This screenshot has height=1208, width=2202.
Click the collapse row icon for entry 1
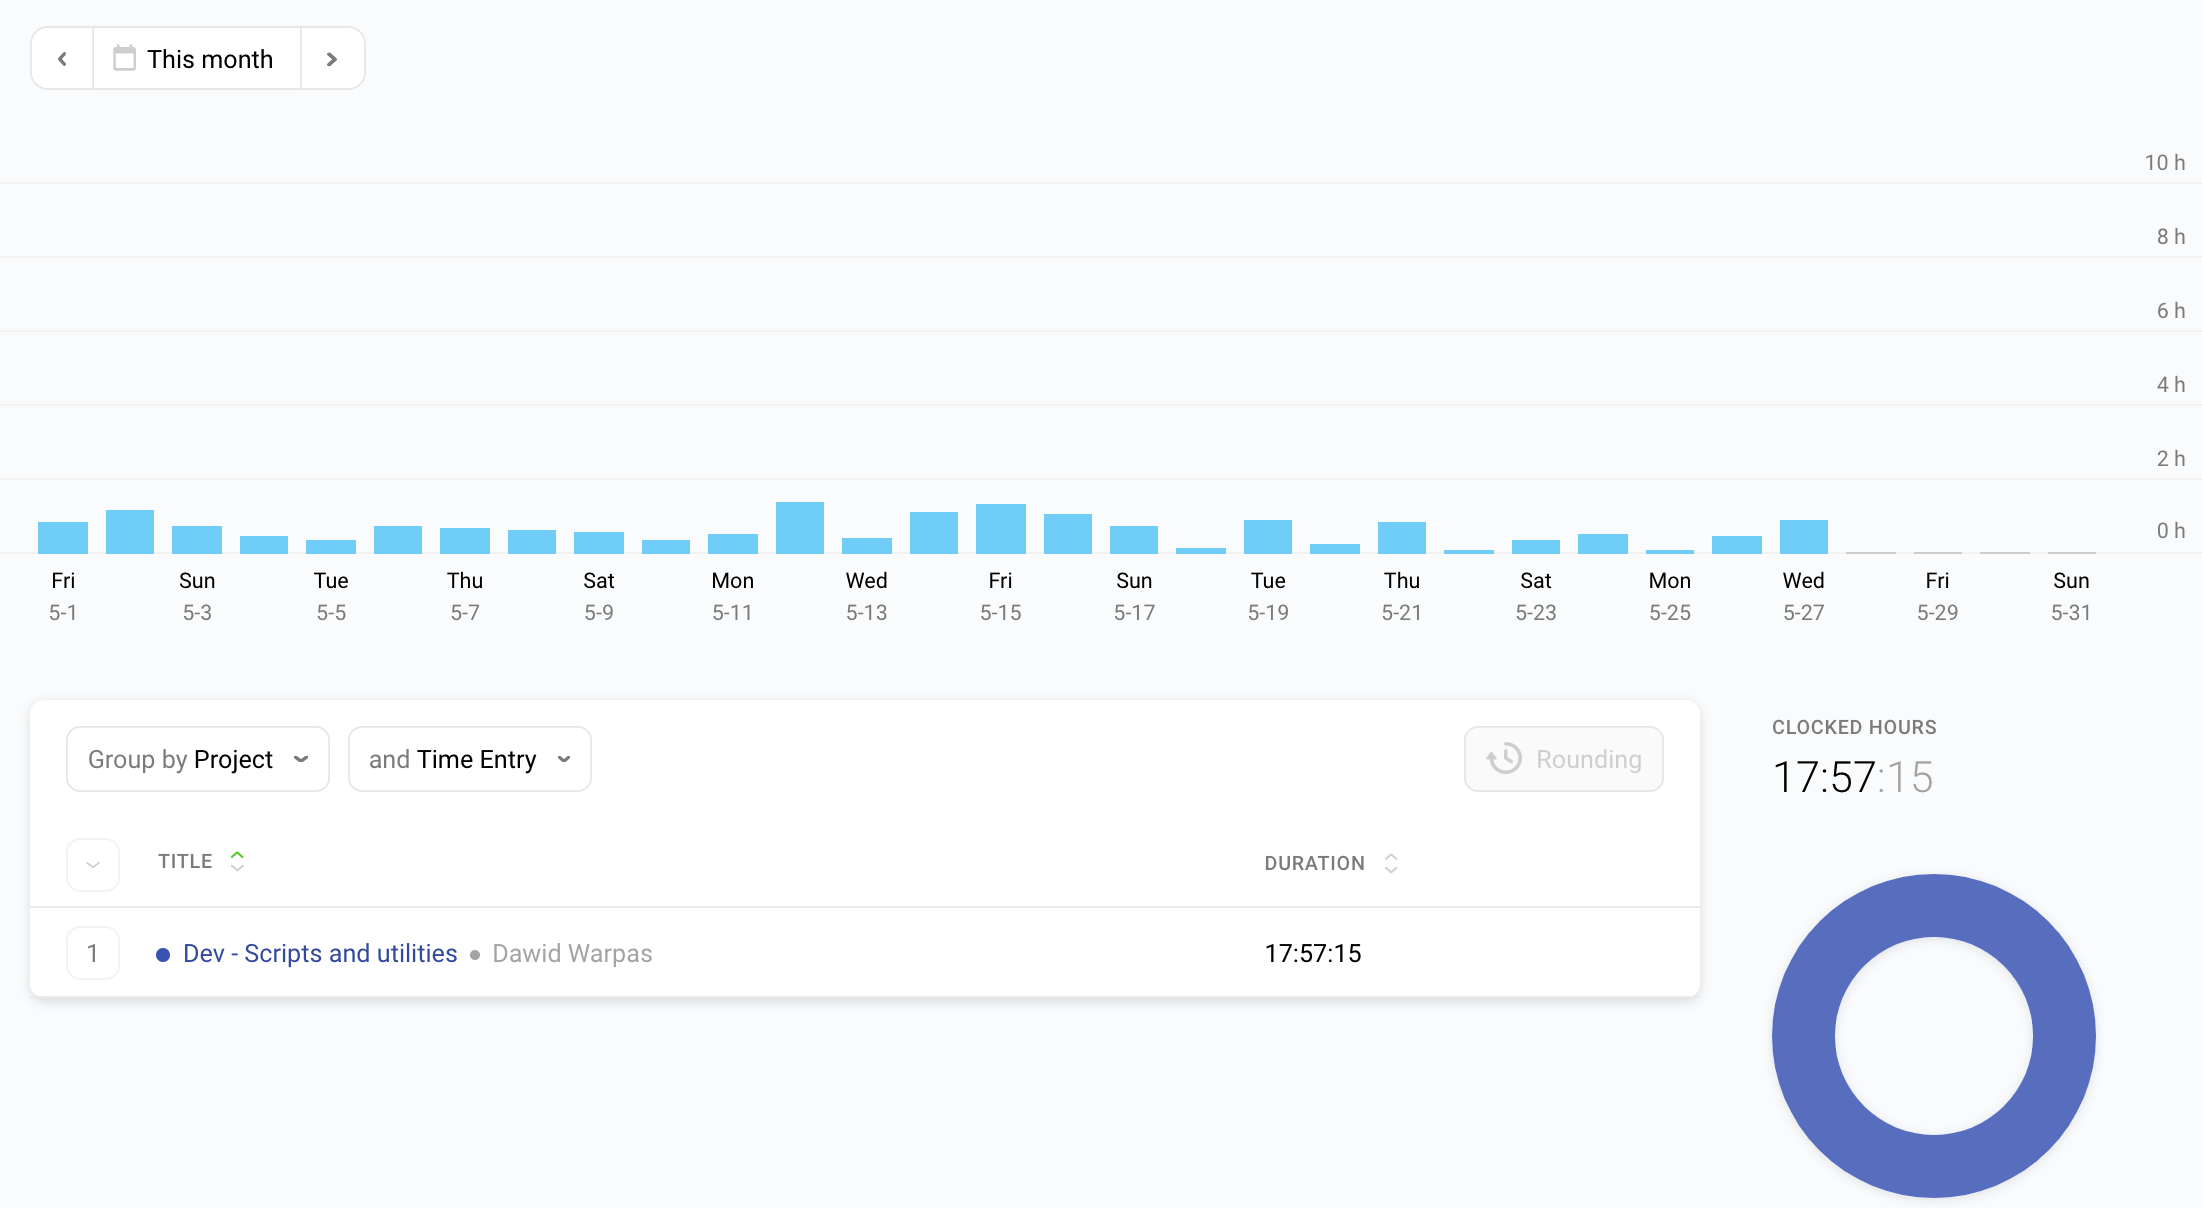pyautogui.click(x=92, y=952)
